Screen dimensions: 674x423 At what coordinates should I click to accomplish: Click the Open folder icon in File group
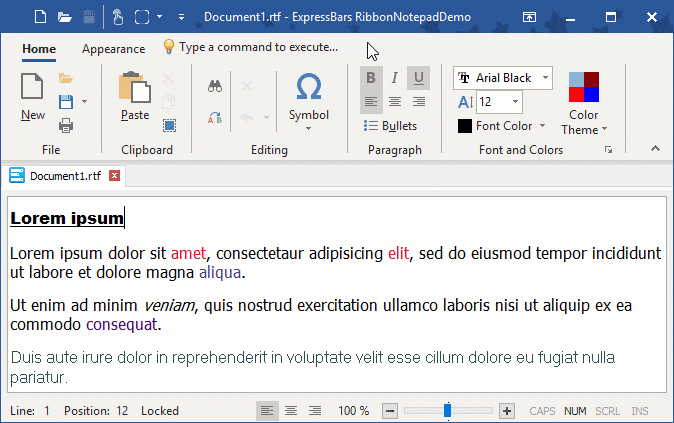[66, 78]
